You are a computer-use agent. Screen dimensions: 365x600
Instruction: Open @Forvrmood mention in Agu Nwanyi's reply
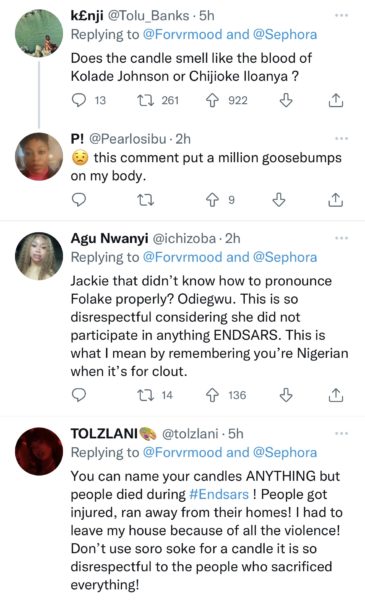(x=182, y=257)
